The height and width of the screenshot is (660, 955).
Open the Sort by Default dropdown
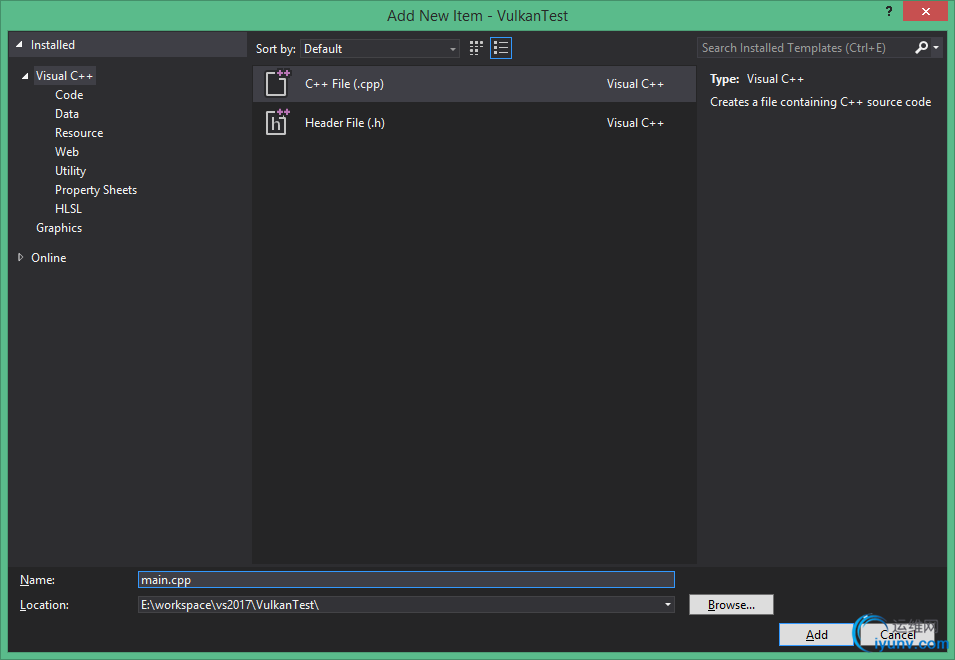tap(379, 49)
